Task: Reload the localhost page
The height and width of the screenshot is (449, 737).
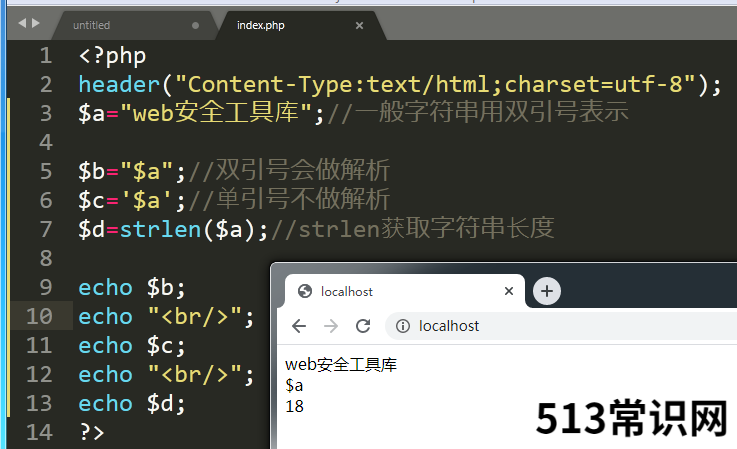Action: click(363, 326)
